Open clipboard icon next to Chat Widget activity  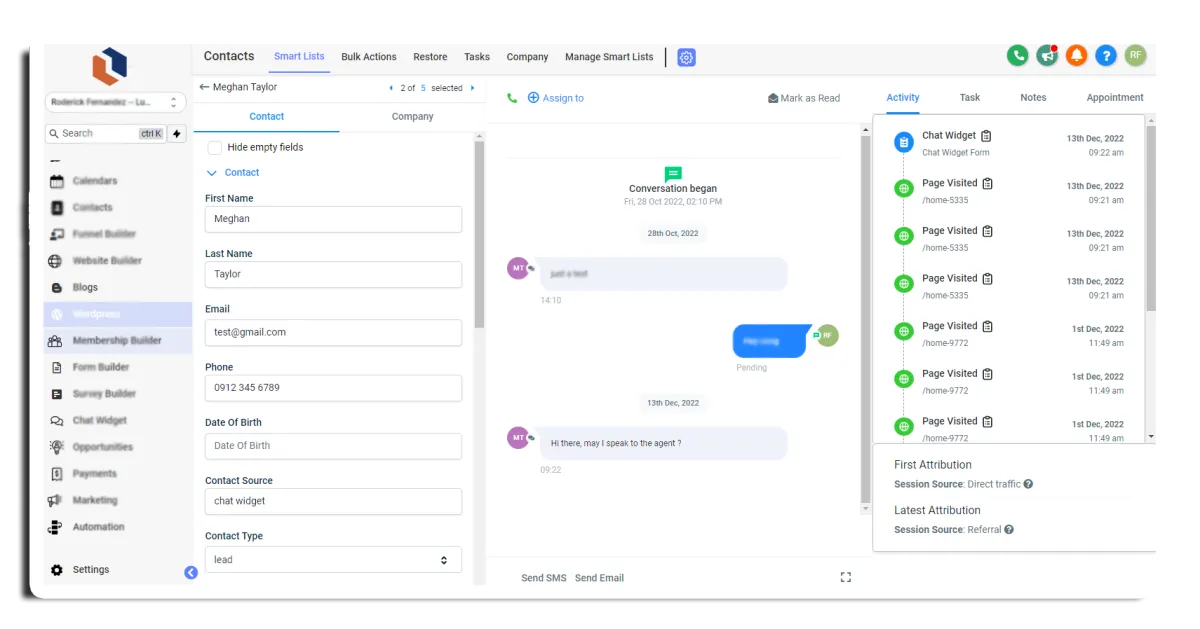pyautogui.click(x=986, y=136)
